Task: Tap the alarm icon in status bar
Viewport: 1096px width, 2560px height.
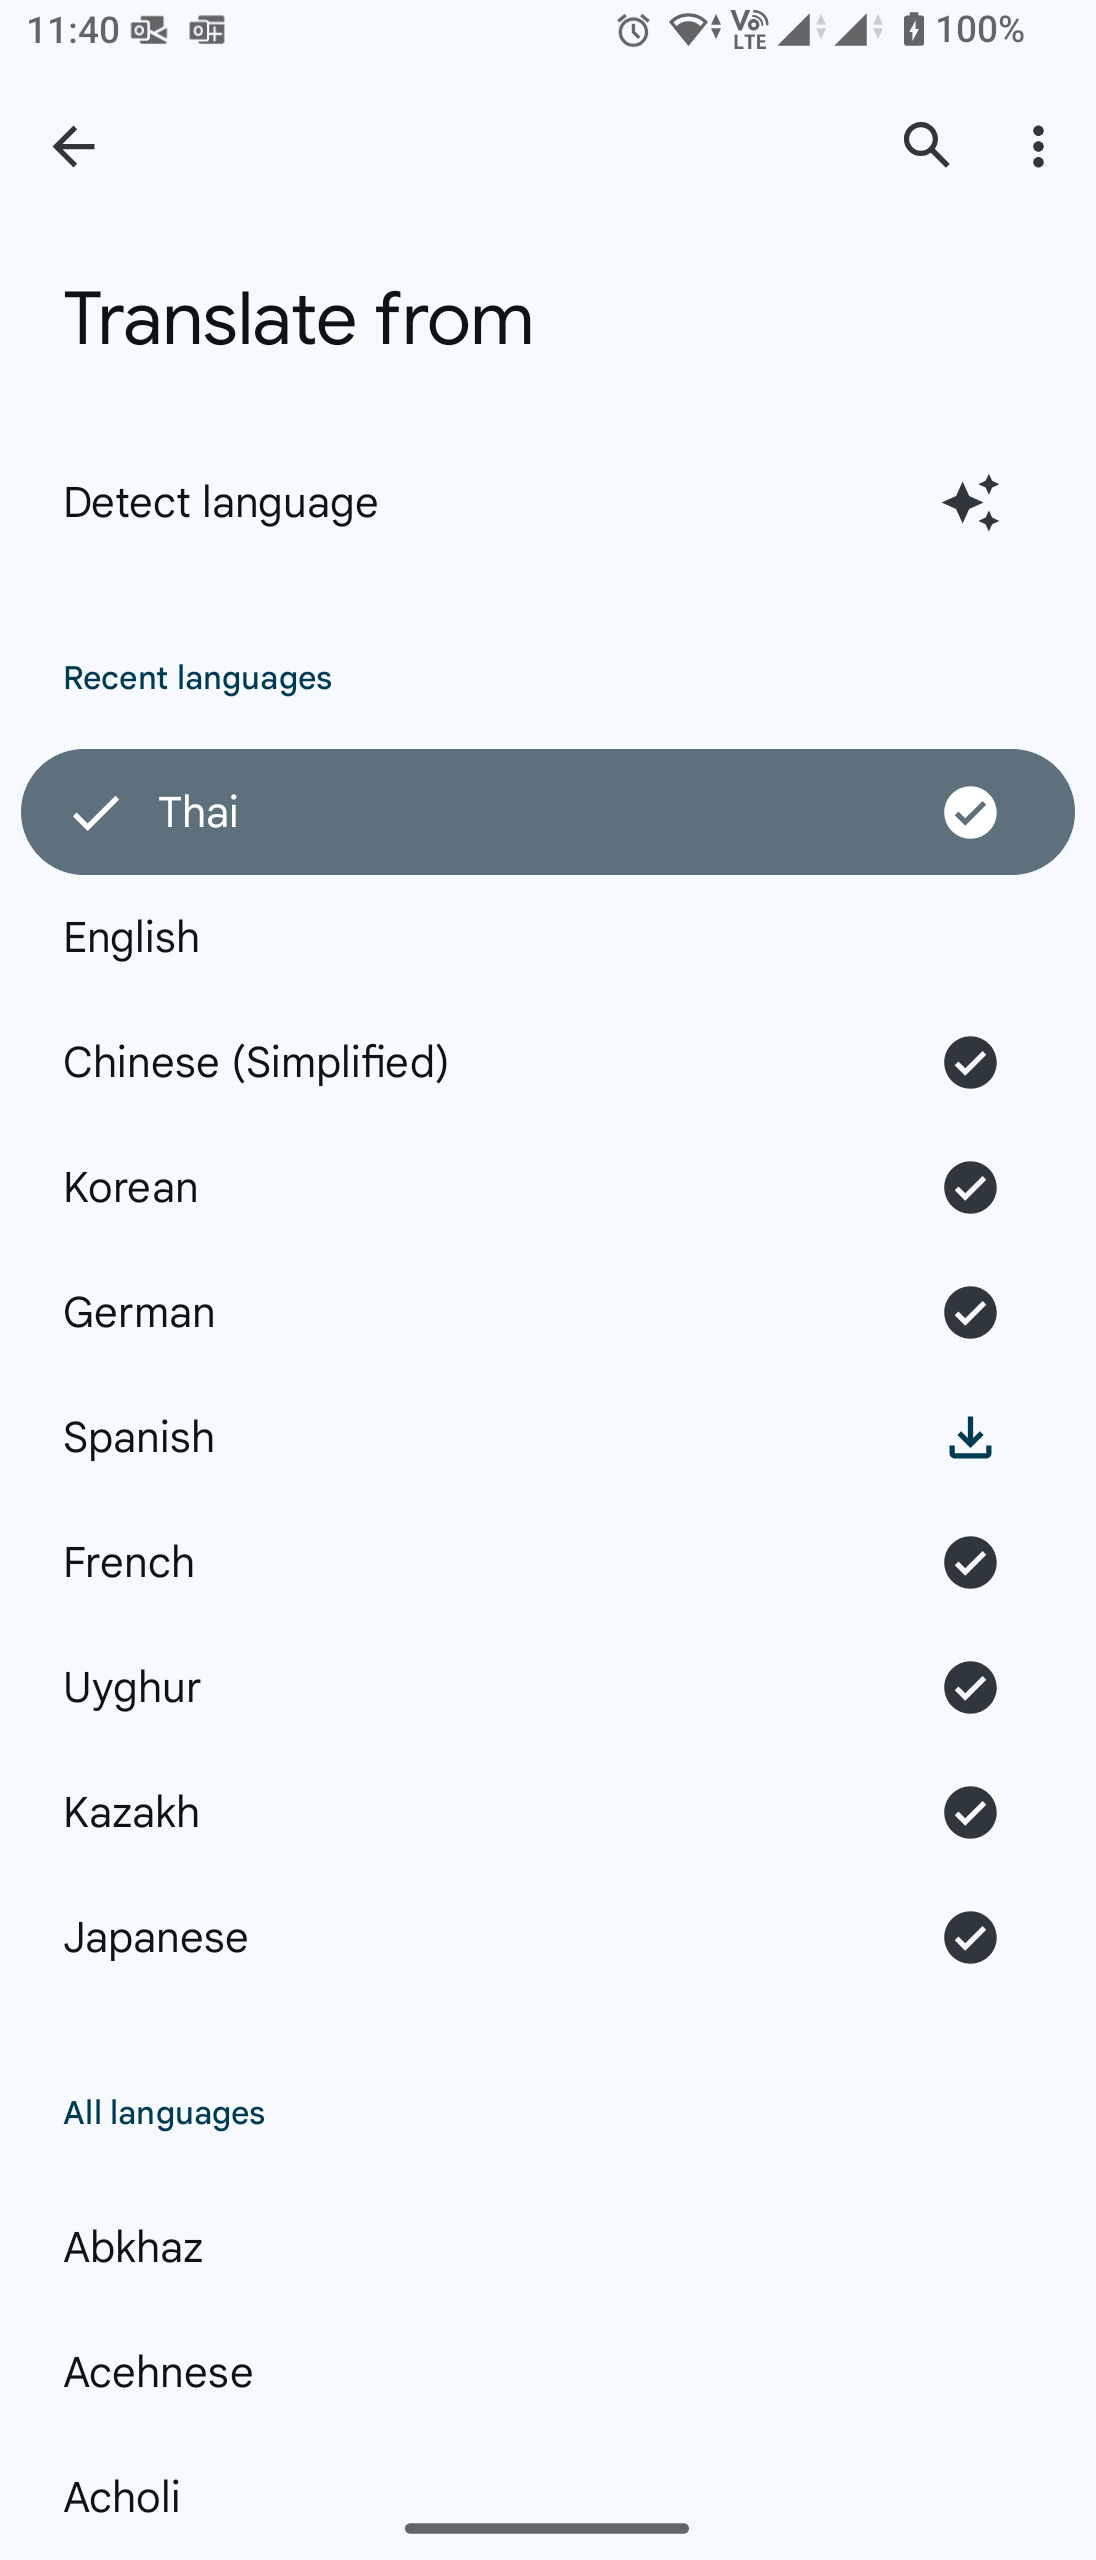Action: click(x=633, y=31)
